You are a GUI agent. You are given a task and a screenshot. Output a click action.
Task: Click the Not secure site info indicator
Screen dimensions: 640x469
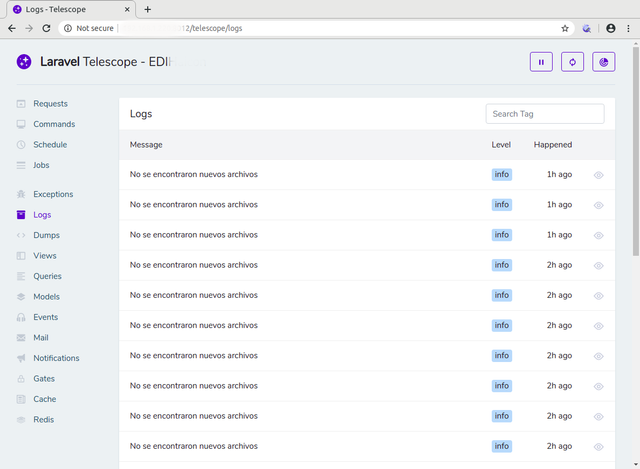click(x=89, y=28)
